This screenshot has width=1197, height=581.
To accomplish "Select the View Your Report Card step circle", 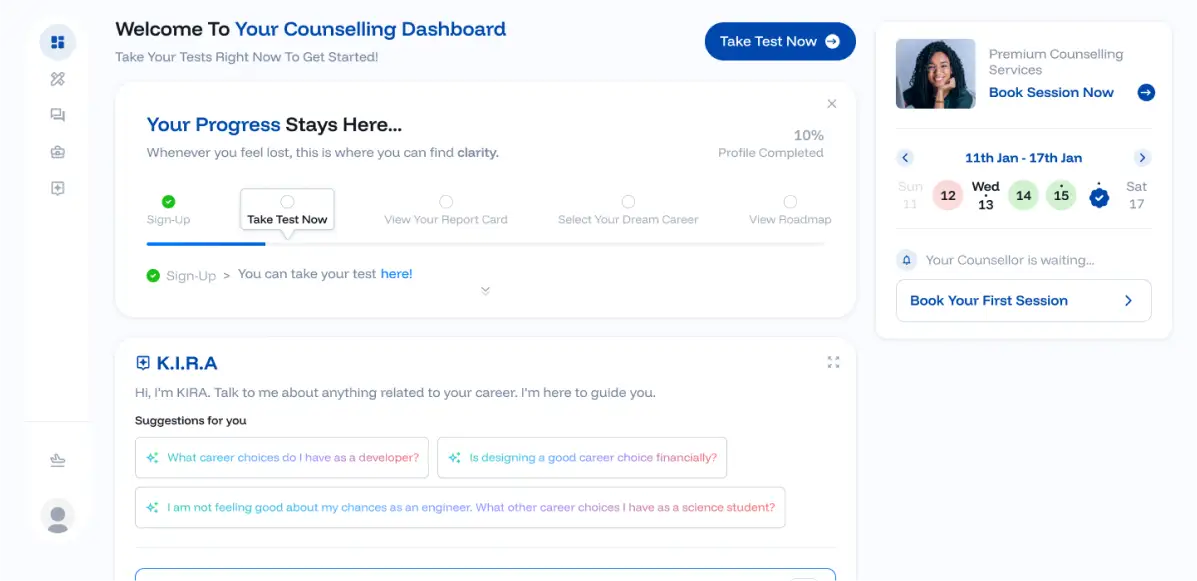I will tap(446, 201).
